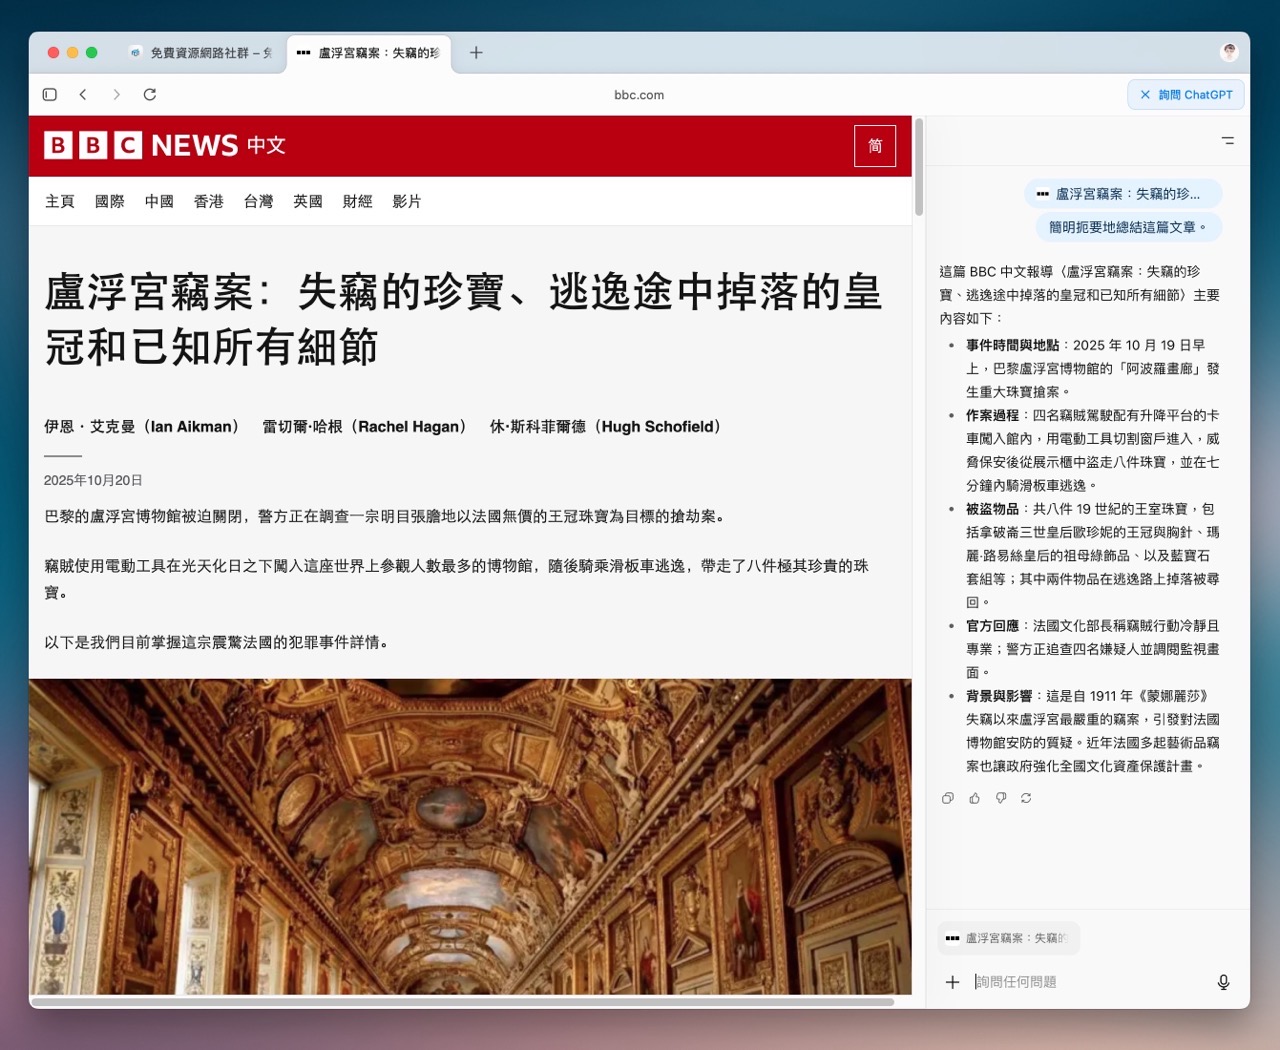The height and width of the screenshot is (1050, 1280).
Task: Click the sidebar toggle icon in toolbar
Action: (x=50, y=94)
